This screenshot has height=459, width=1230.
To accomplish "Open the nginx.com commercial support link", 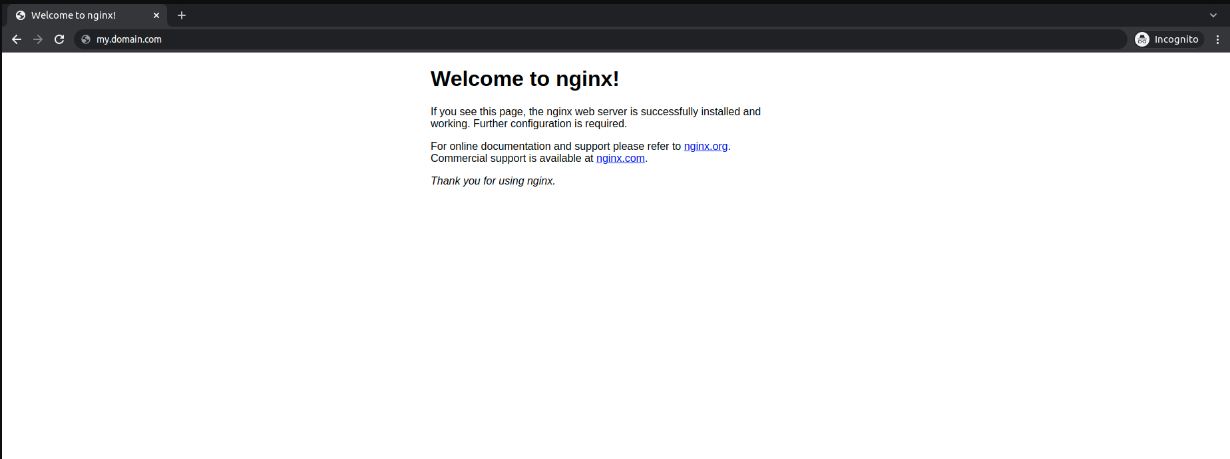I will tap(620, 158).
